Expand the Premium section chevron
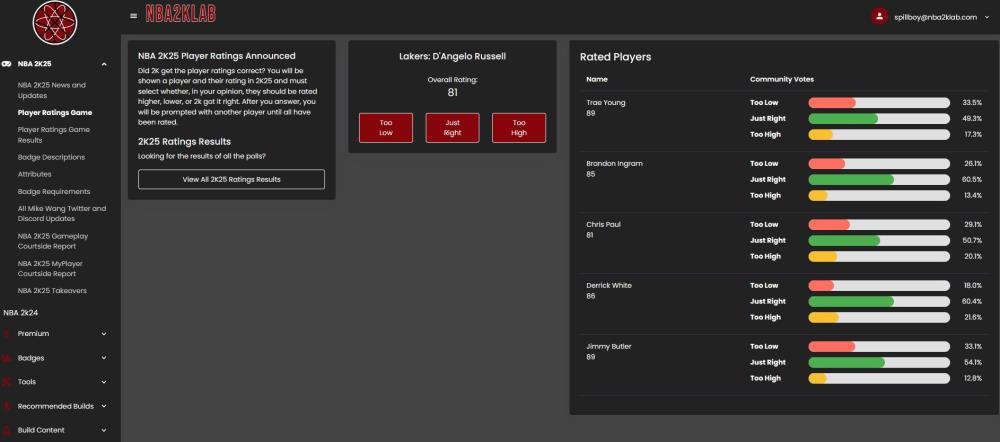Screen dimensions: 1000x442 point(104,333)
